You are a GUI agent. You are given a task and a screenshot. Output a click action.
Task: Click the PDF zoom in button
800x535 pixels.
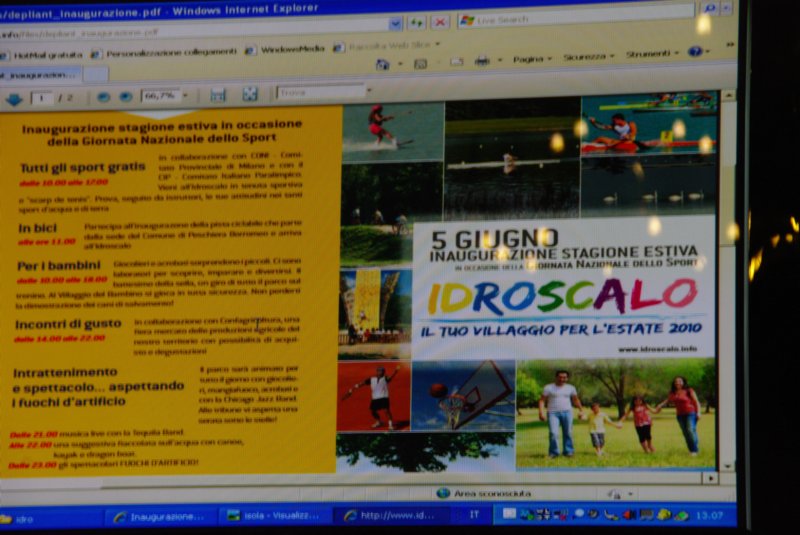coord(126,96)
